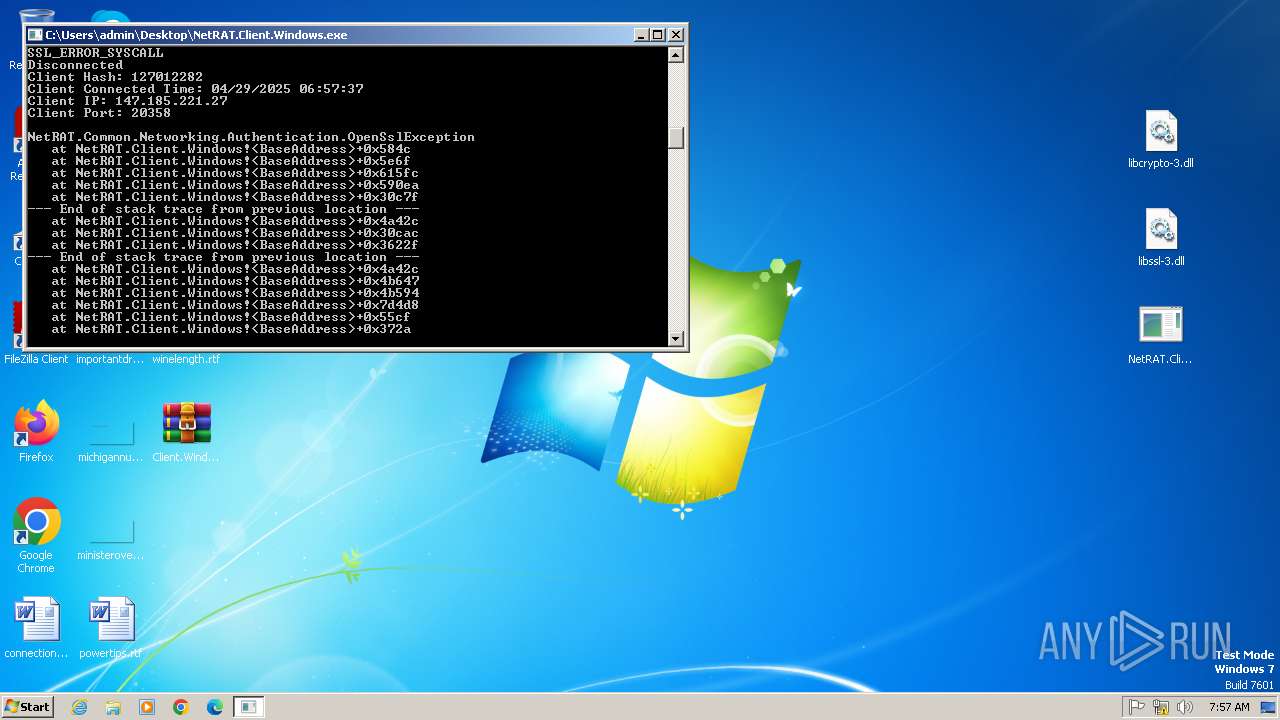
Task: Click the Client IP: 147.185.221.27 line
Action: point(127,101)
